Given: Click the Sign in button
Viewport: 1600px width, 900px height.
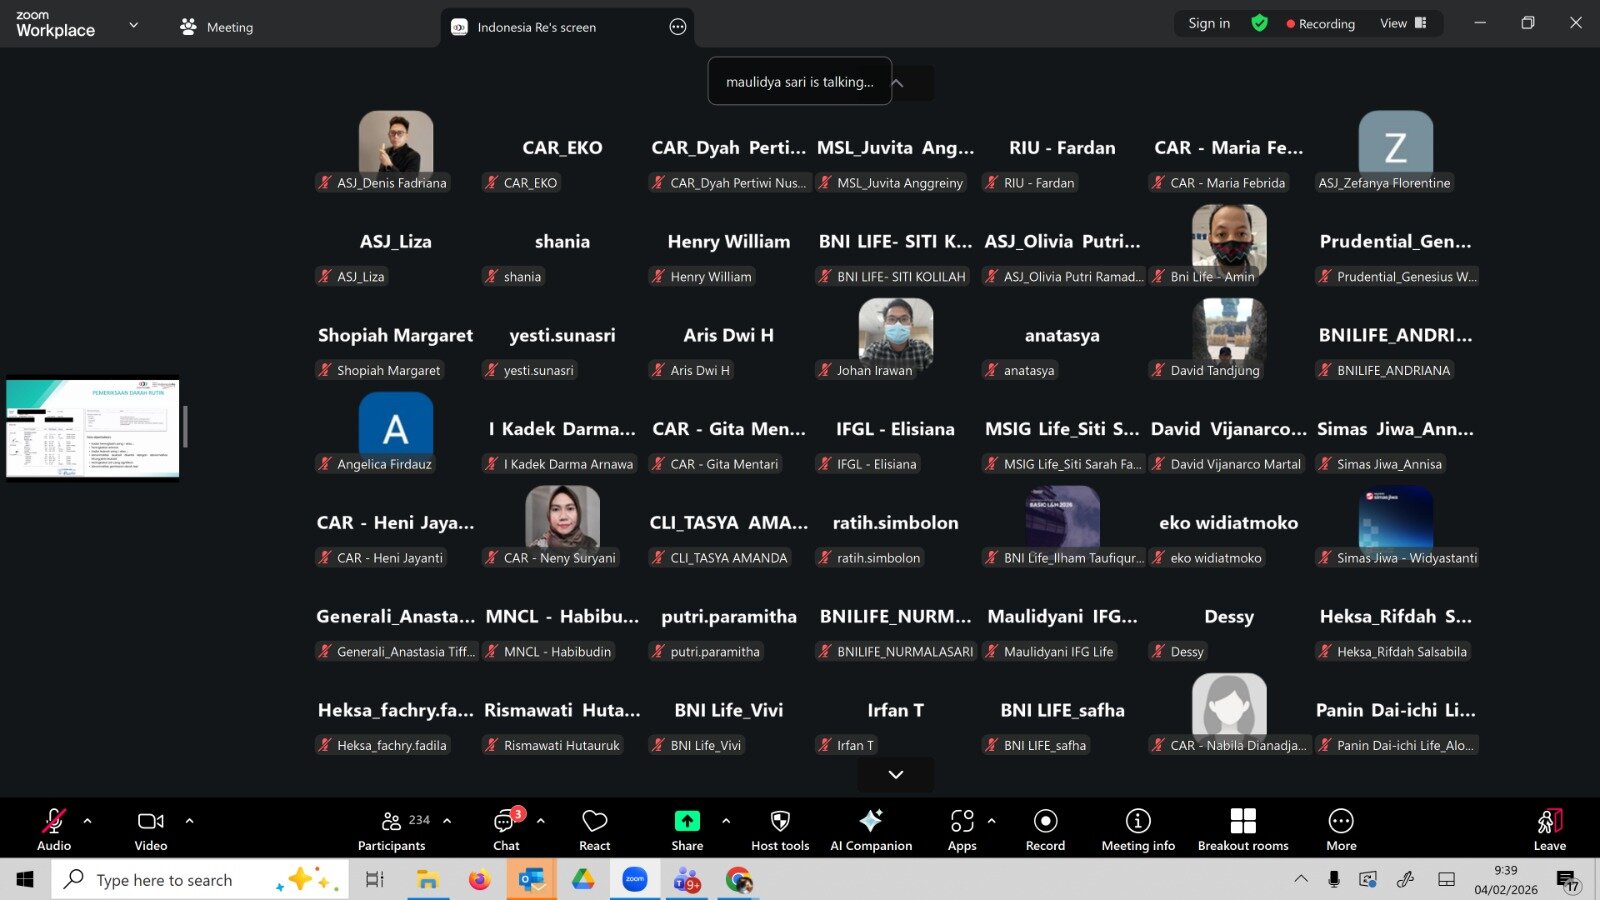Looking at the screenshot, I should click(1209, 23).
